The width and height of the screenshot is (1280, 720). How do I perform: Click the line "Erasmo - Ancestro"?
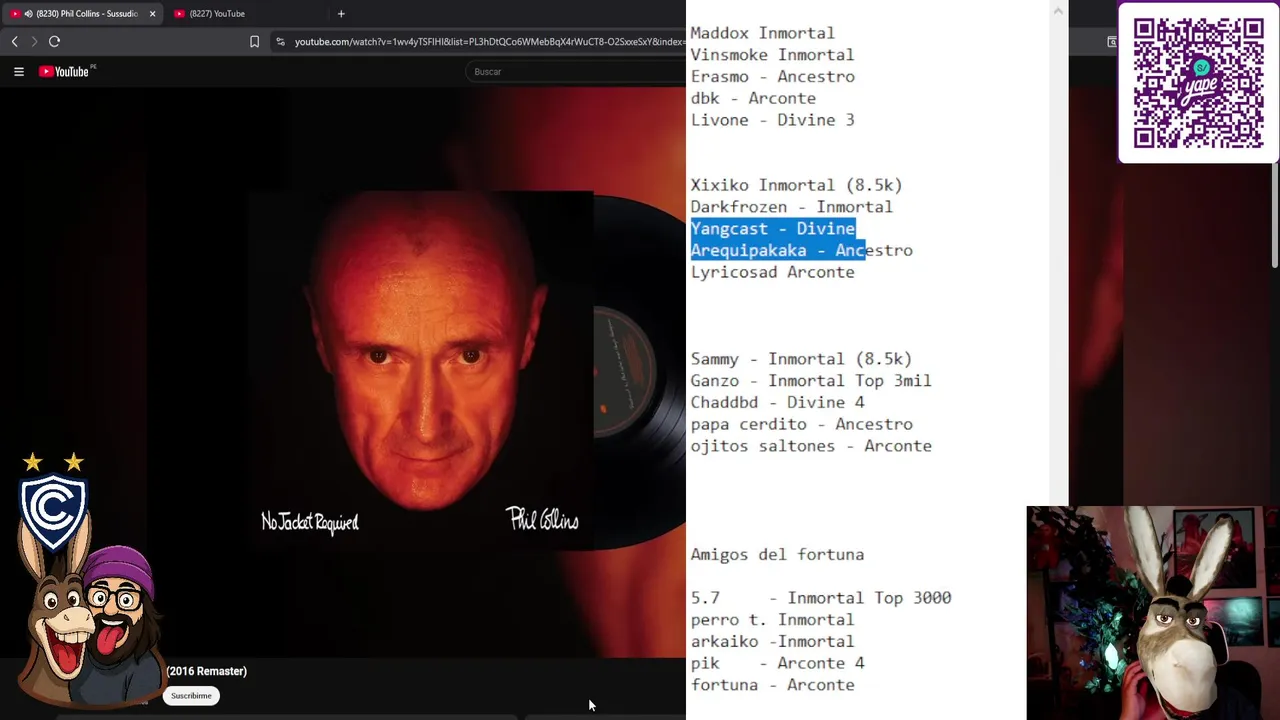point(772,77)
